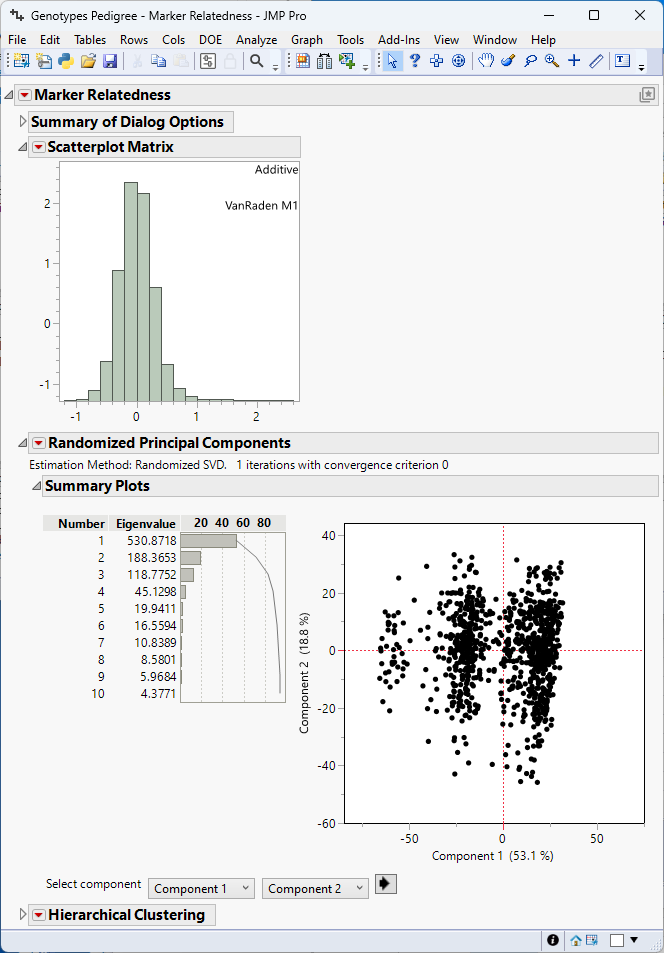Click the table with green plus icon

coord(347,61)
